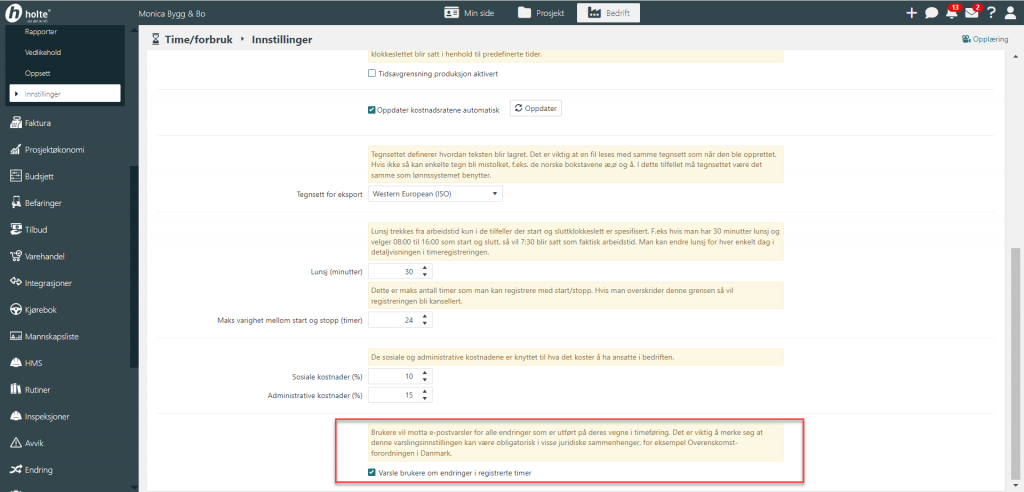Image resolution: width=1024 pixels, height=492 pixels.
Task: Open the Opplæring link
Action: coord(986,39)
